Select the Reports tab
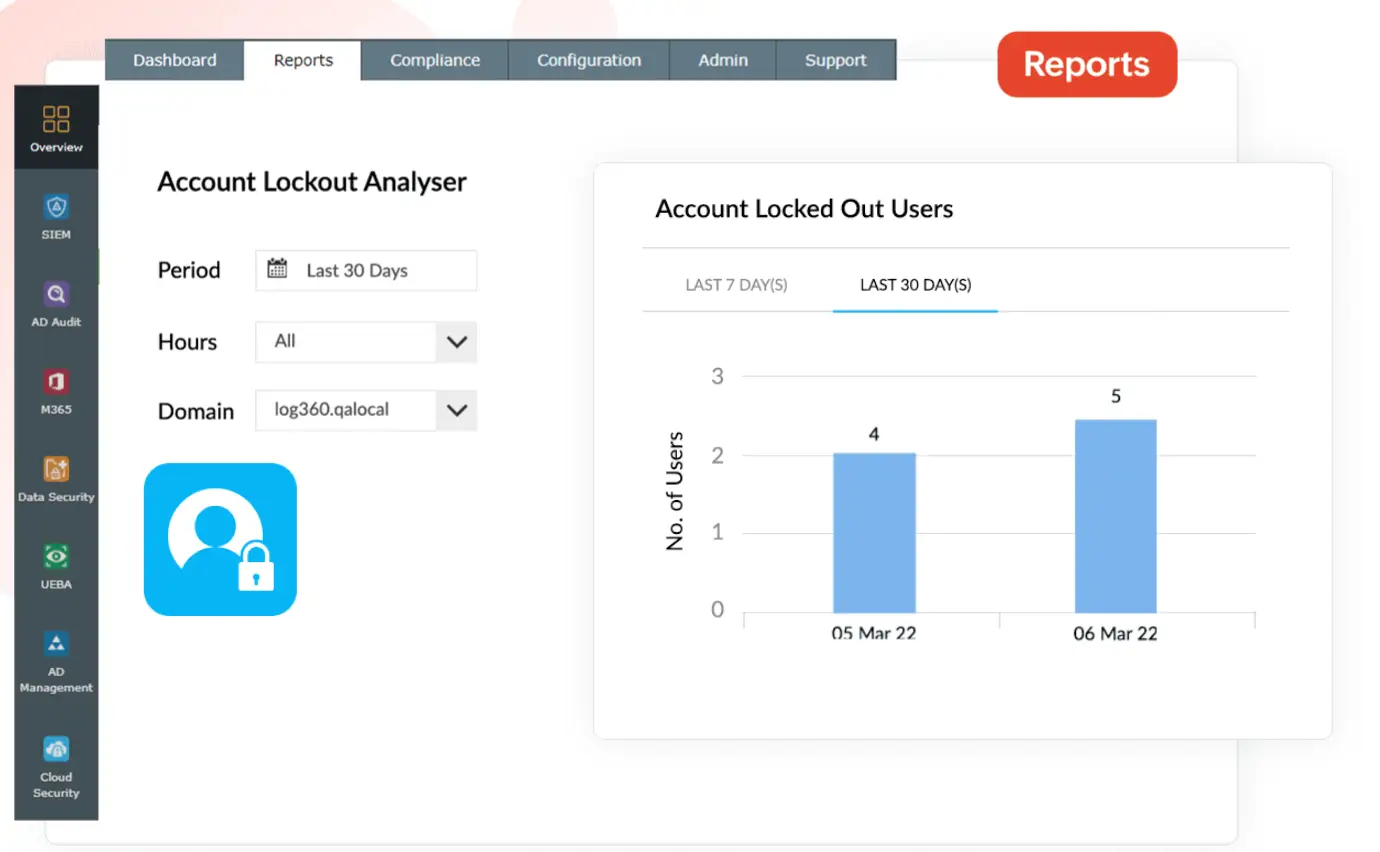This screenshot has width=1380, height=852. tap(303, 60)
